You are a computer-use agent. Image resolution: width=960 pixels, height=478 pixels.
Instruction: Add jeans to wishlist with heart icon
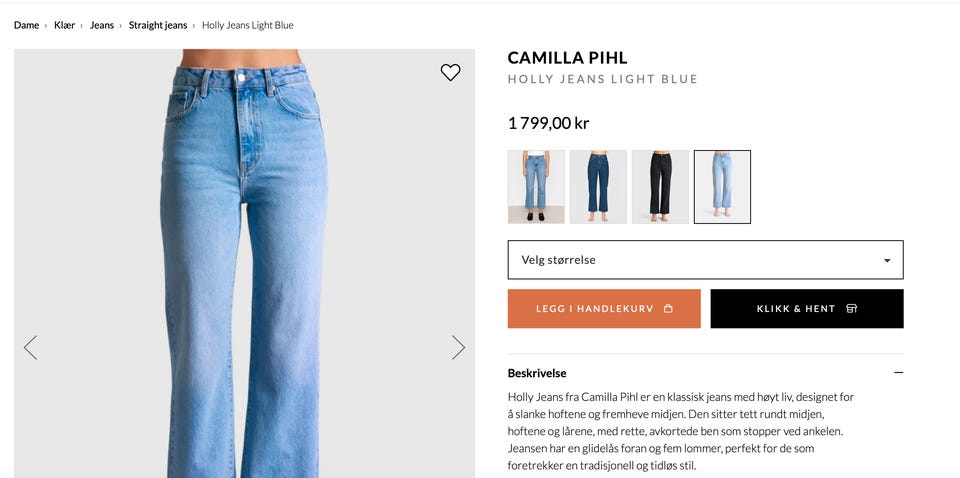pyautogui.click(x=450, y=72)
